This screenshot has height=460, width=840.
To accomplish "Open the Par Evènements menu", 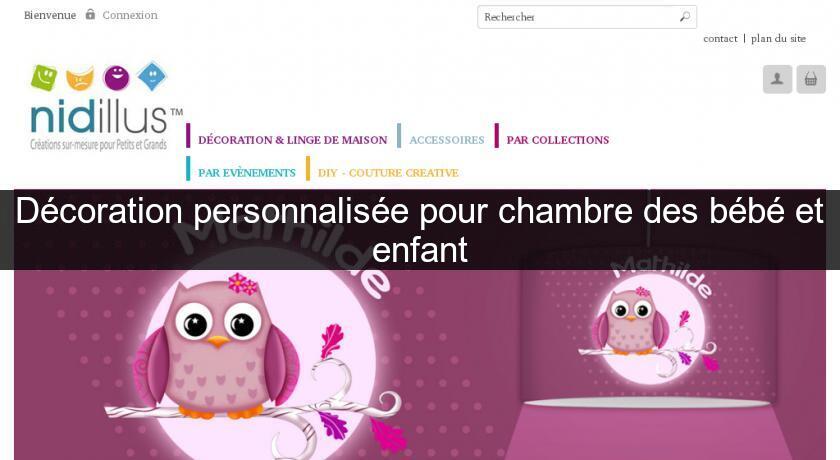I will point(247,172).
